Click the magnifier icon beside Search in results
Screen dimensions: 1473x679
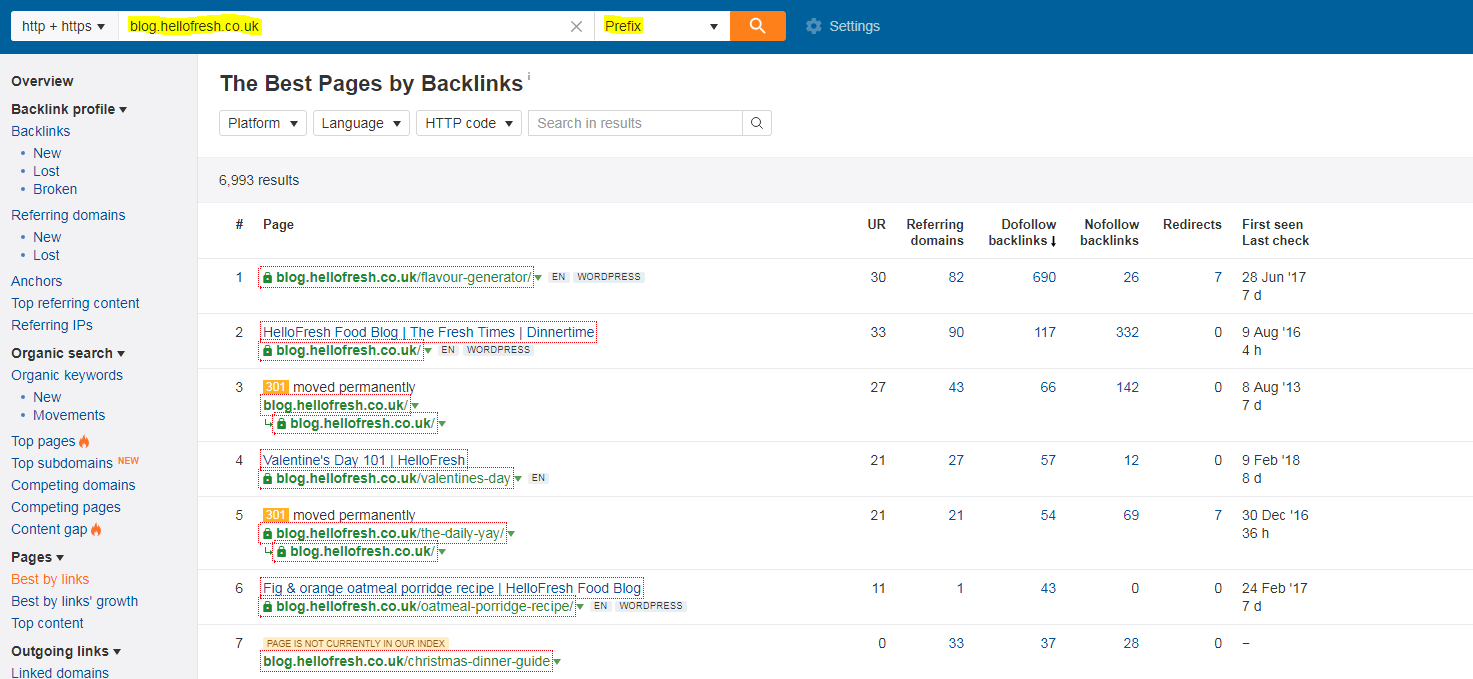pyautogui.click(x=757, y=123)
